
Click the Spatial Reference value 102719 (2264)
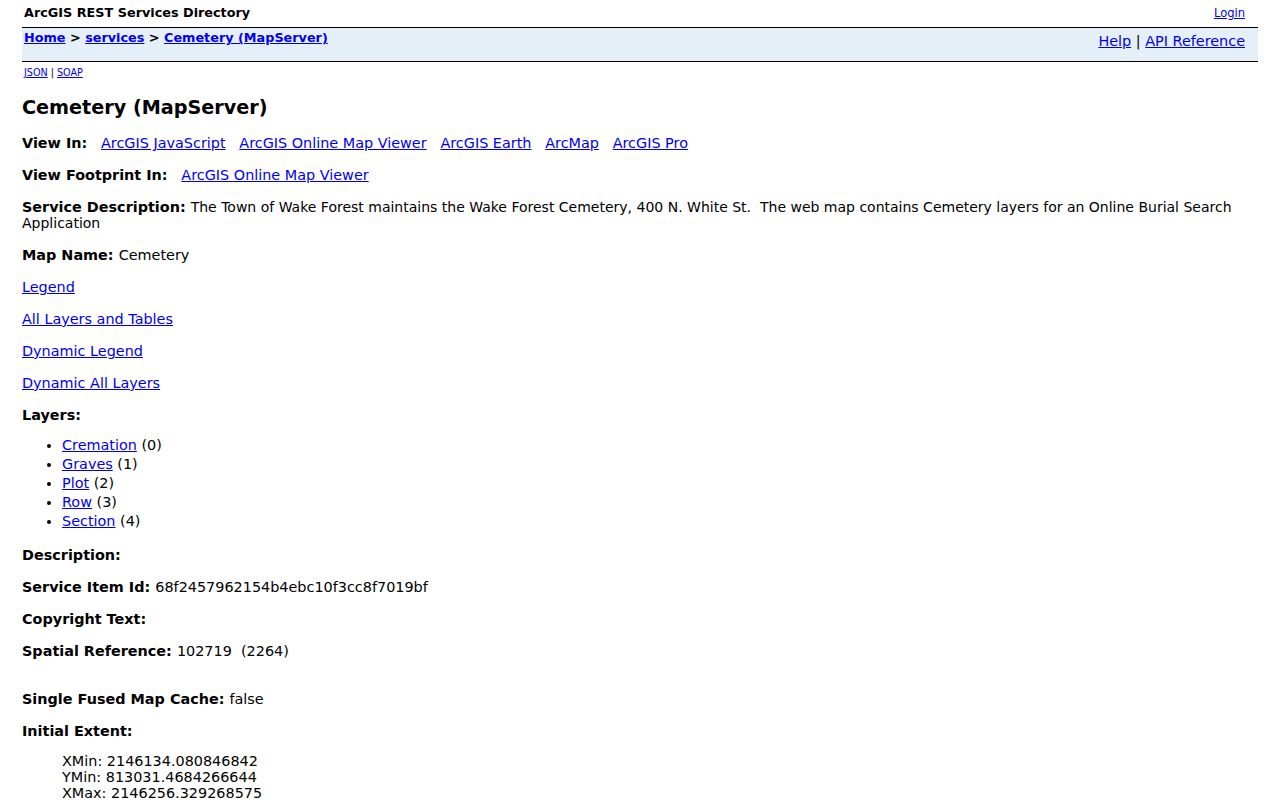[233, 651]
